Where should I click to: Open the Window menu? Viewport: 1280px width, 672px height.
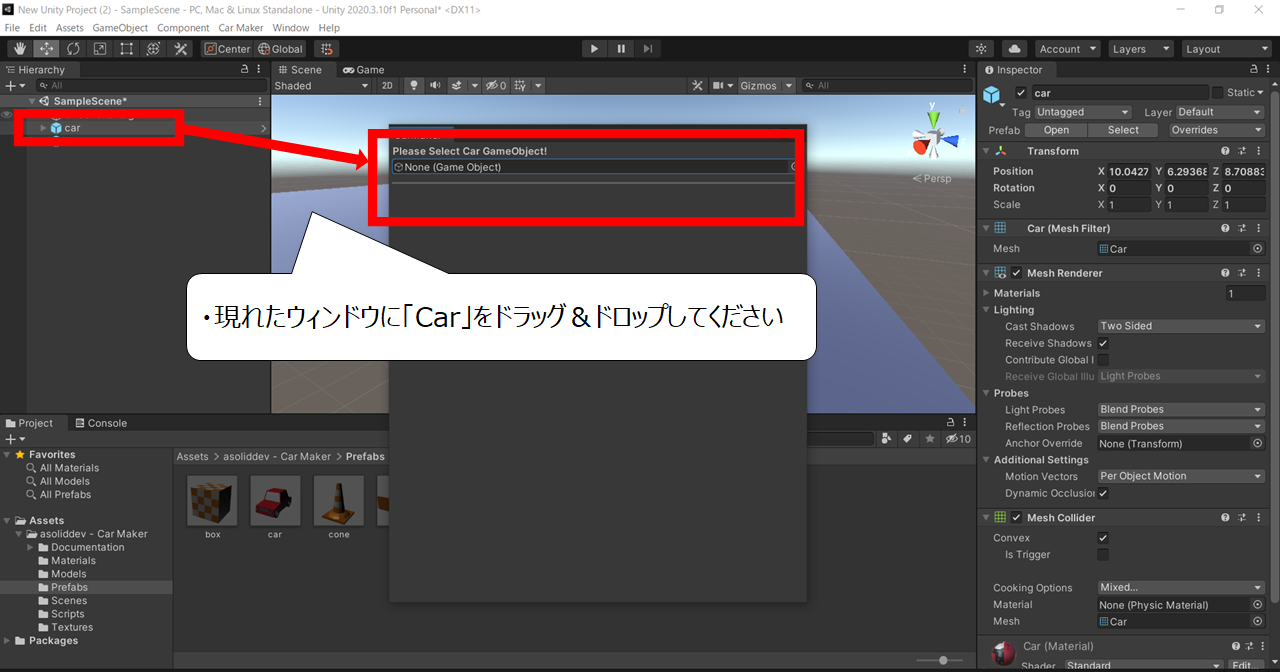pos(291,28)
